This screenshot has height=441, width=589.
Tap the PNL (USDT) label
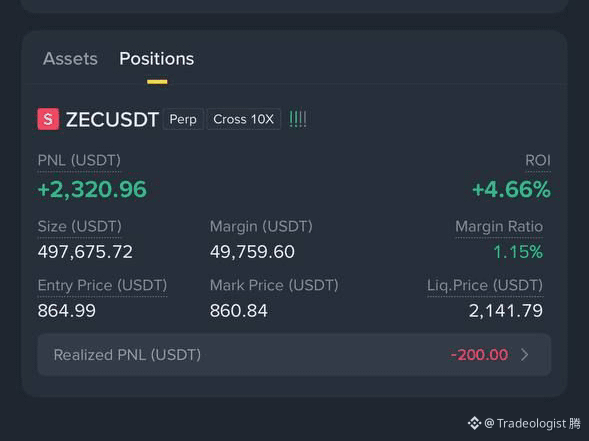click(x=79, y=161)
